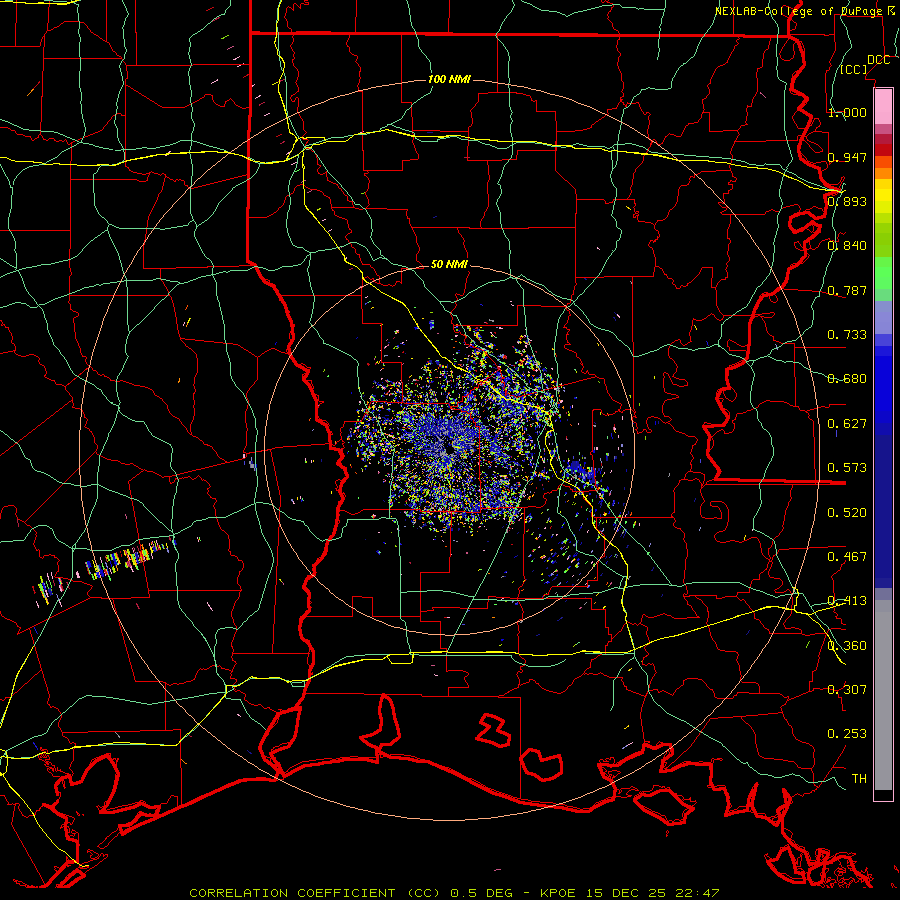
Task: Click the 0.467 legend value
Action: 847,556
